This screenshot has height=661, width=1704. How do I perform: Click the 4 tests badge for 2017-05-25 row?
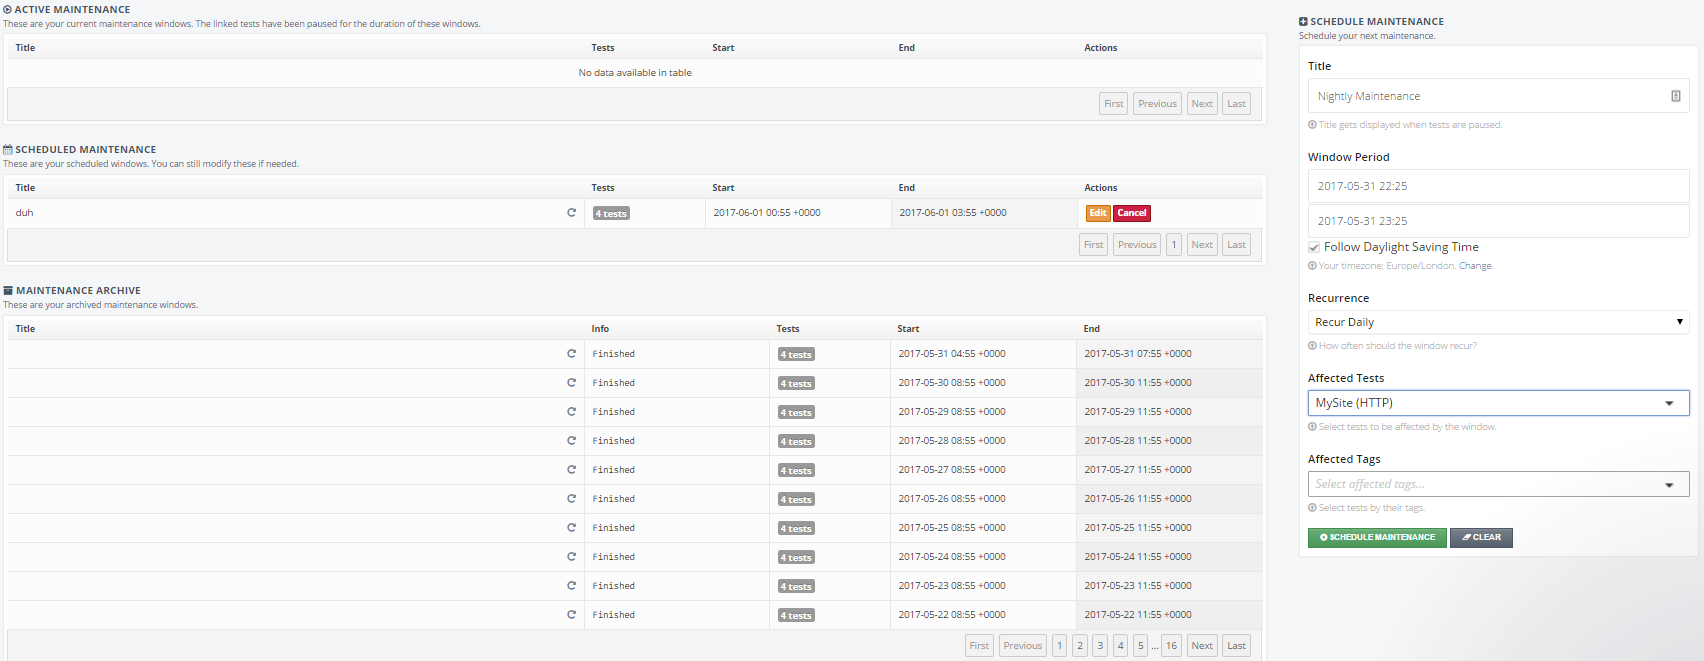coord(796,529)
